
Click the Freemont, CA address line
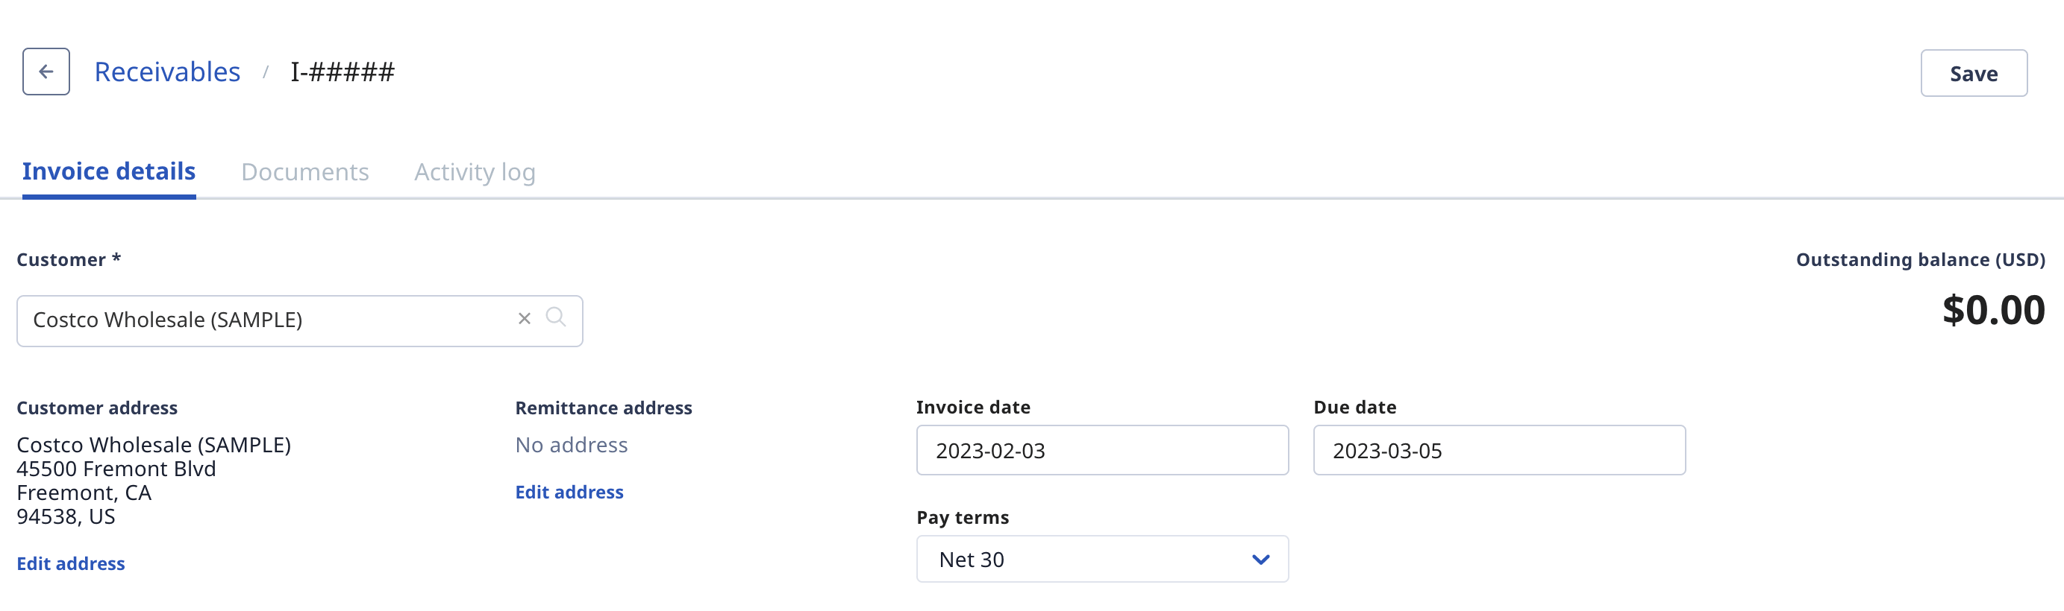pyautogui.click(x=84, y=493)
